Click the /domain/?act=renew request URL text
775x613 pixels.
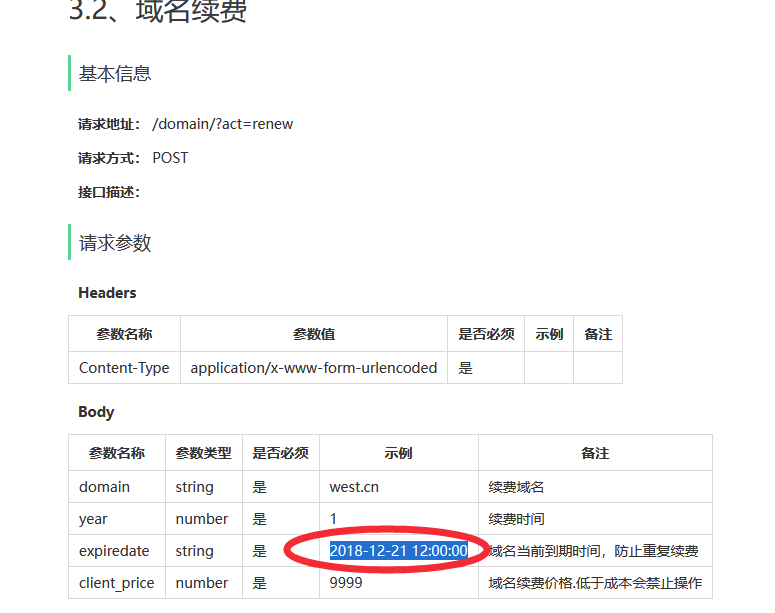tap(222, 124)
